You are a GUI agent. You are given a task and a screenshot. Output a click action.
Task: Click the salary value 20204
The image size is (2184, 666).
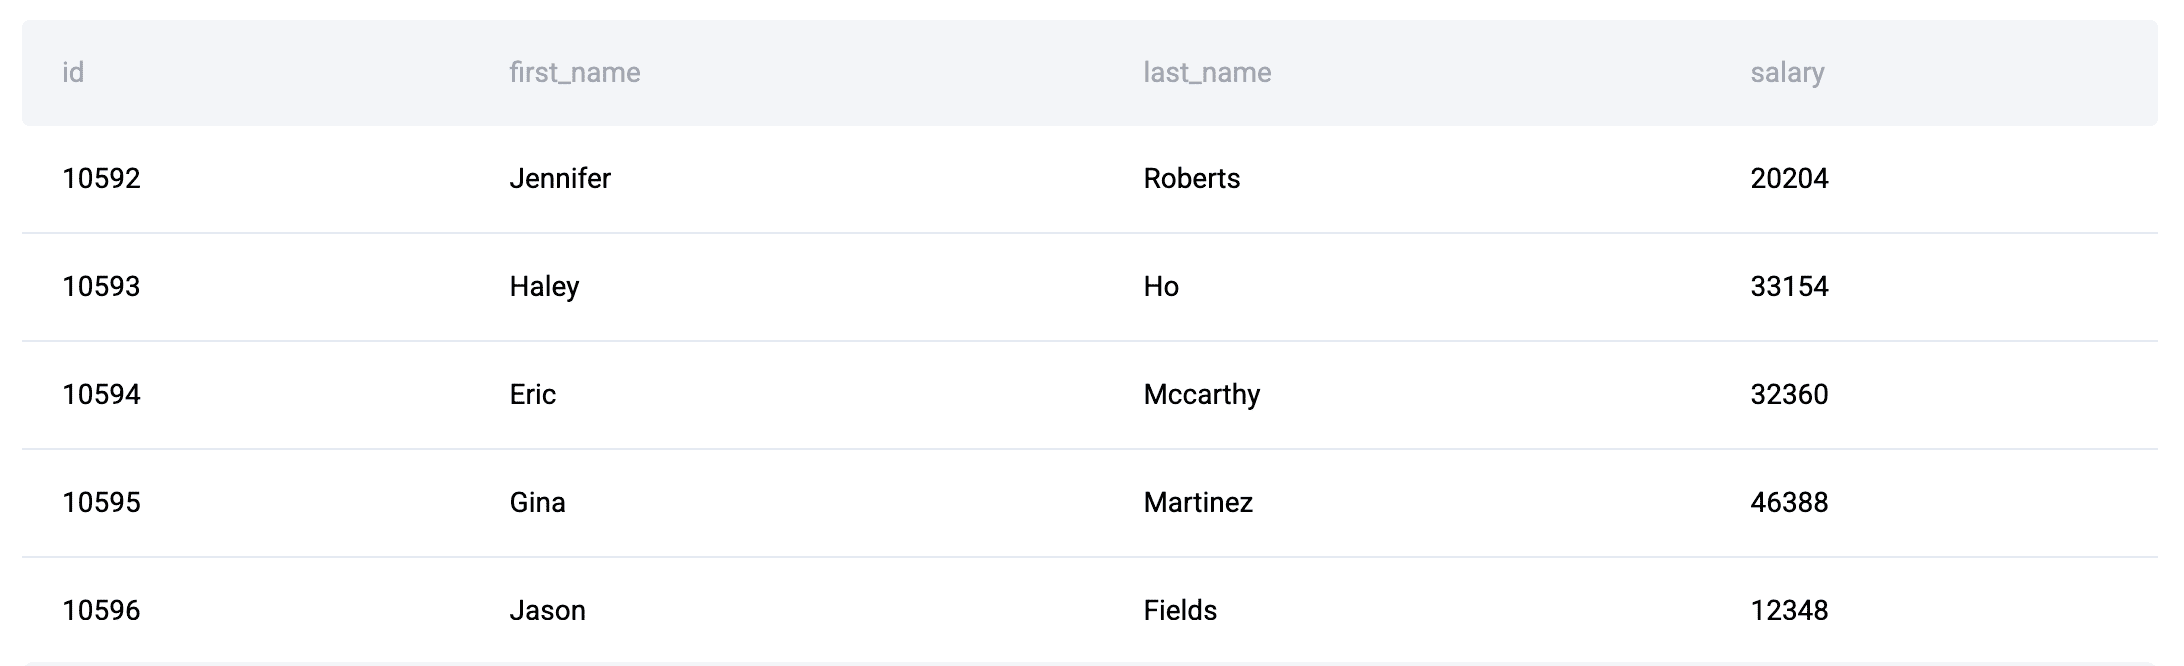[1789, 178]
